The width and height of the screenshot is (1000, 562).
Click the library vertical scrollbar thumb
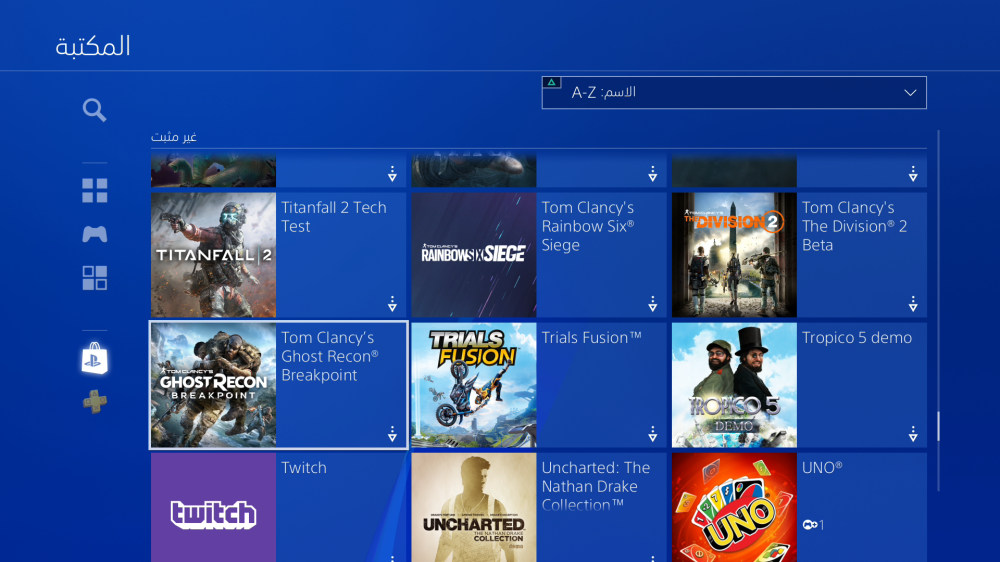(938, 426)
